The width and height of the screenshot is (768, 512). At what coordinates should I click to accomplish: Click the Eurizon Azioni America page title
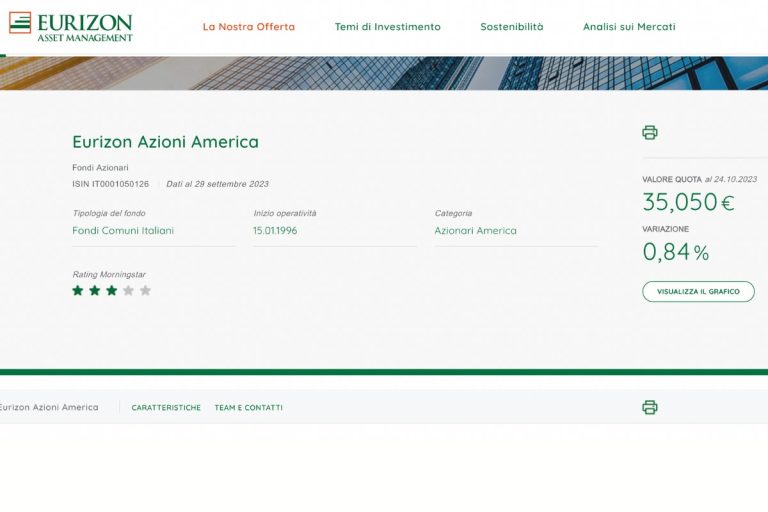coord(166,142)
